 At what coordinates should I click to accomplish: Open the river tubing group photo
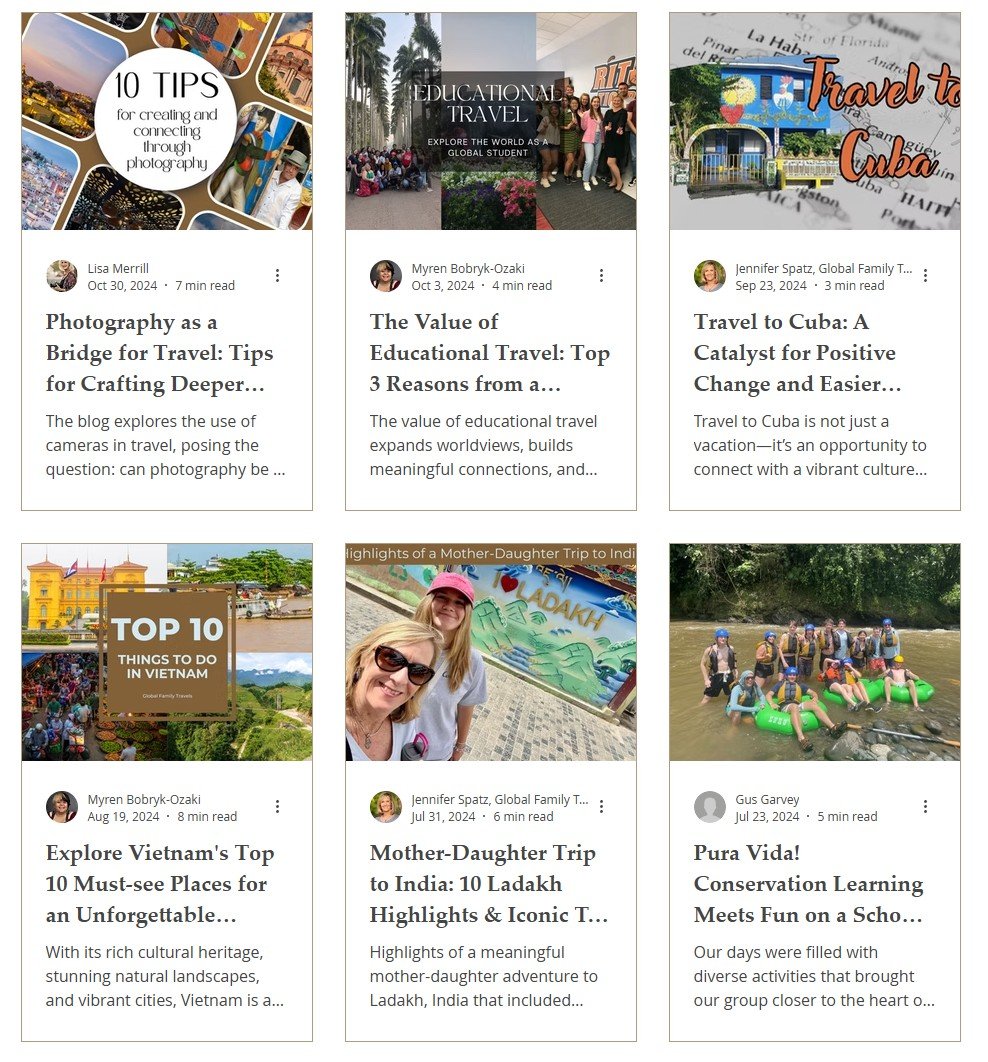[815, 652]
